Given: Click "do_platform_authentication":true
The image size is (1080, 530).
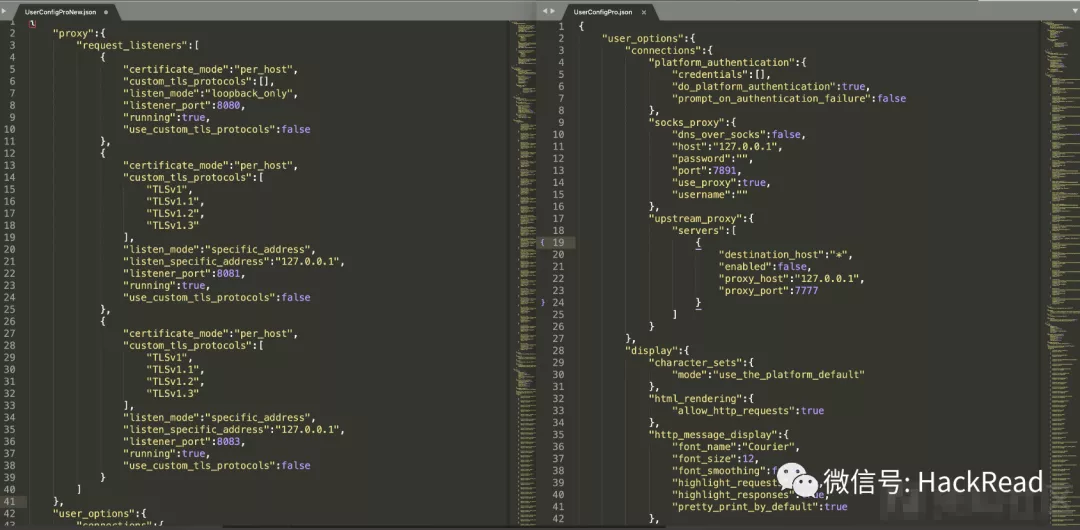Looking at the screenshot, I should [769, 87].
